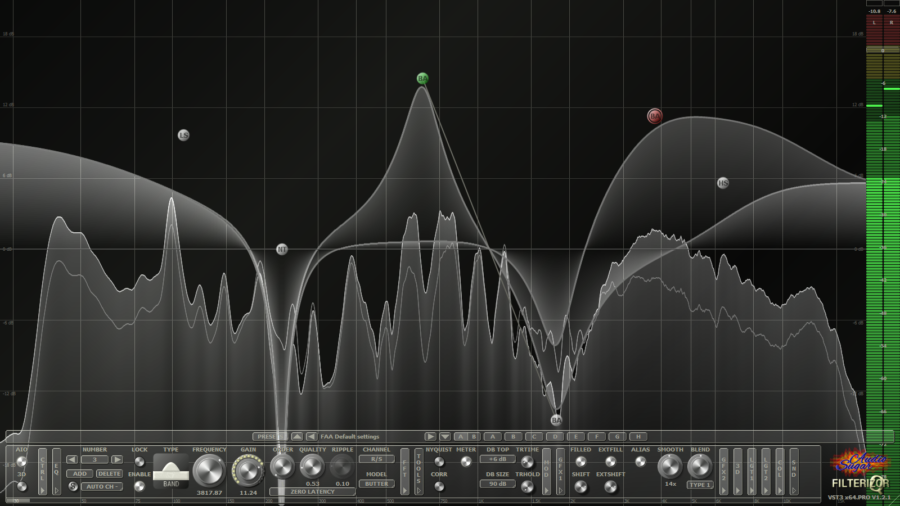Click the SHIFT knob
The image size is (900, 506).
580,486
